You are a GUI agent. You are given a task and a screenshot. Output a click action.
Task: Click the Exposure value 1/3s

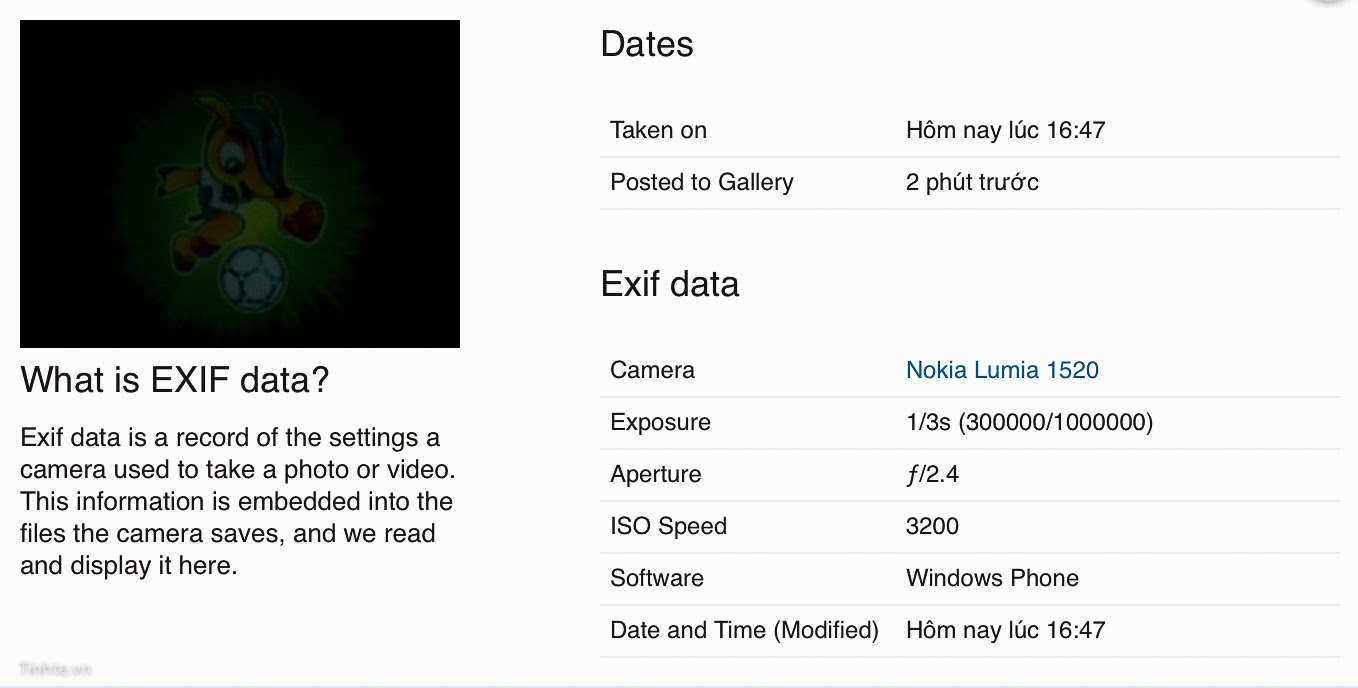point(1029,422)
